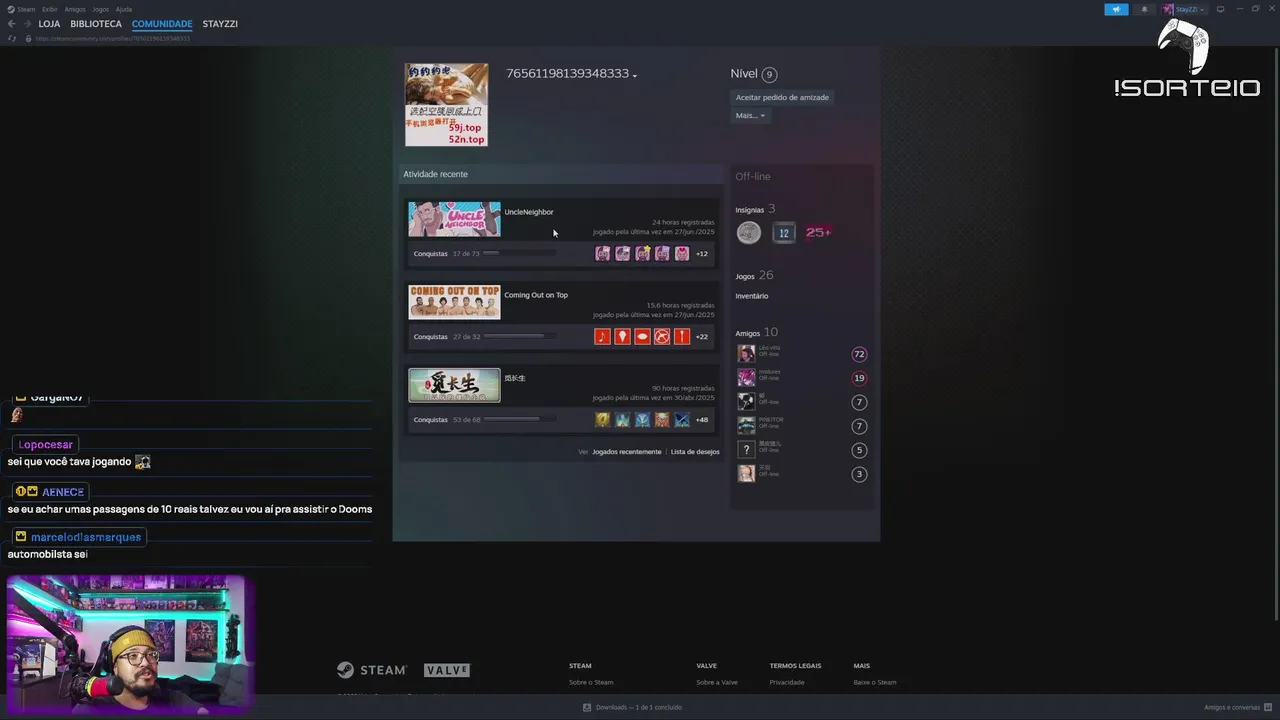
Task: Open the Exibir menu
Action: pyautogui.click(x=50, y=9)
